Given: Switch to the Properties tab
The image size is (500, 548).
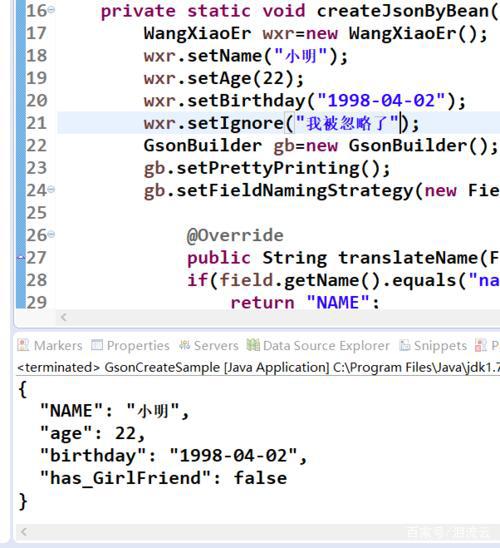Looking at the screenshot, I should 130,346.
